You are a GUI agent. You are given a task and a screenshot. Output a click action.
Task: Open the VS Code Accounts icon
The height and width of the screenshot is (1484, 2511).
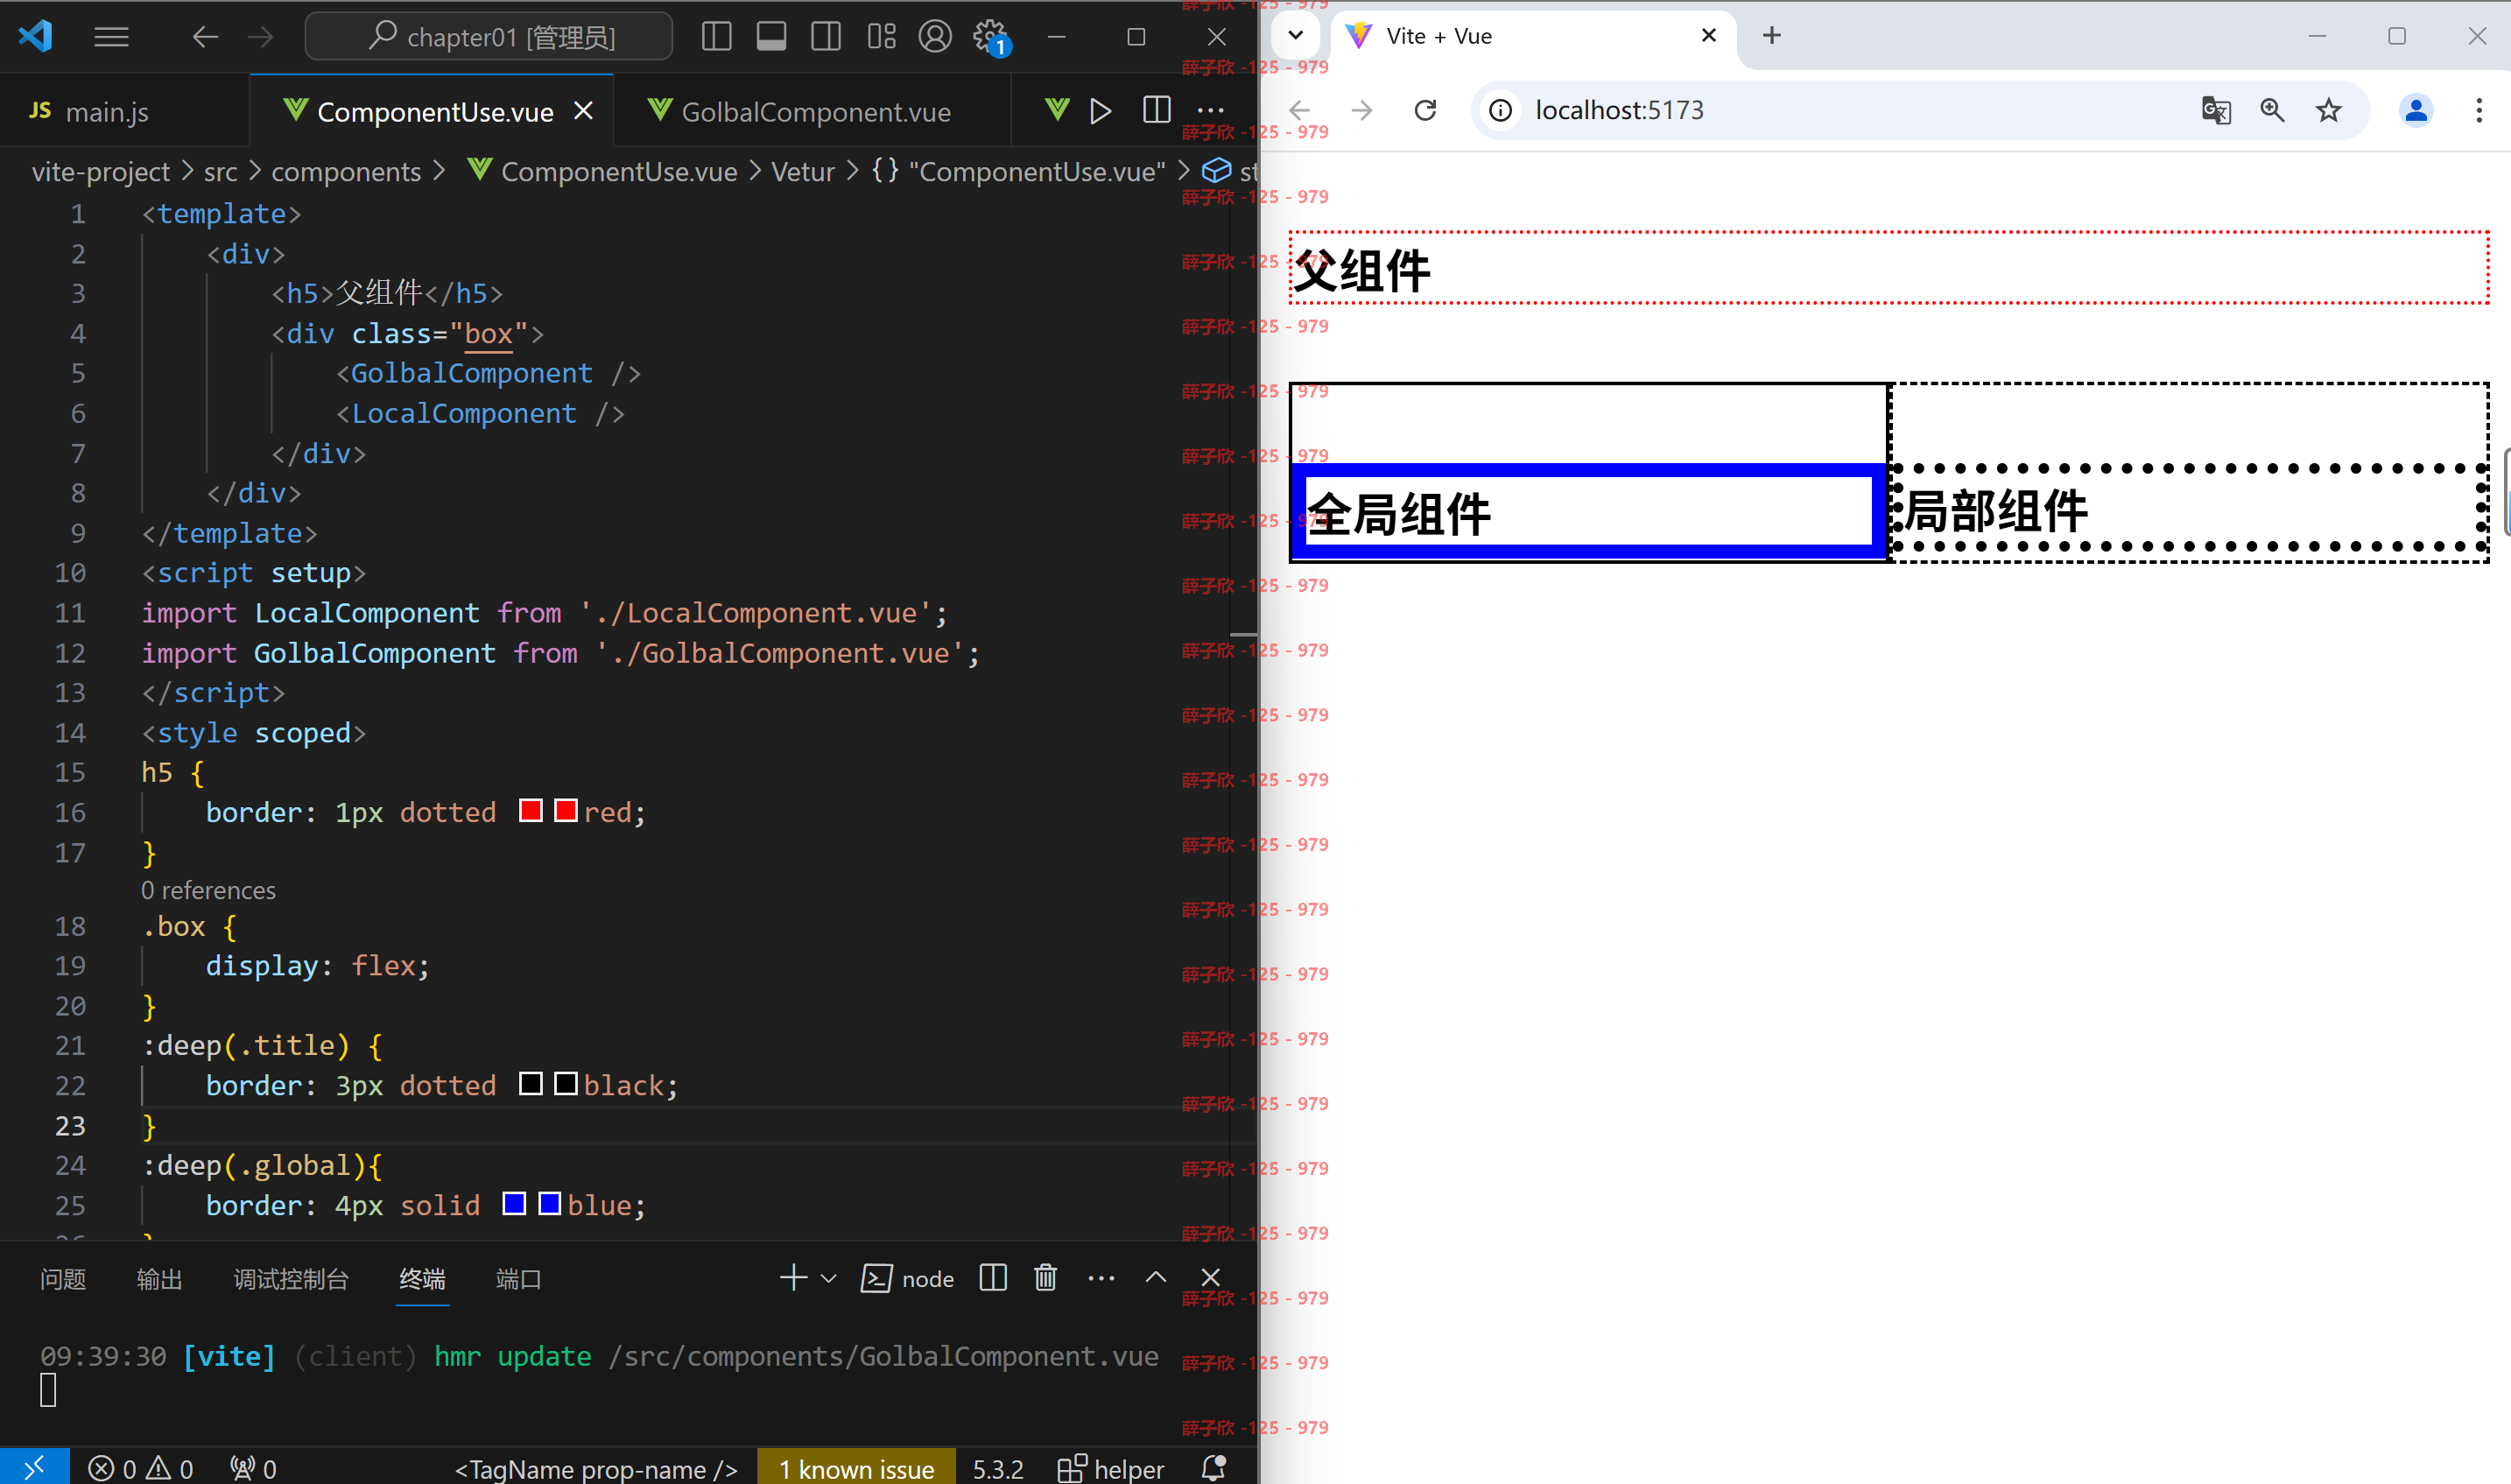click(x=935, y=37)
